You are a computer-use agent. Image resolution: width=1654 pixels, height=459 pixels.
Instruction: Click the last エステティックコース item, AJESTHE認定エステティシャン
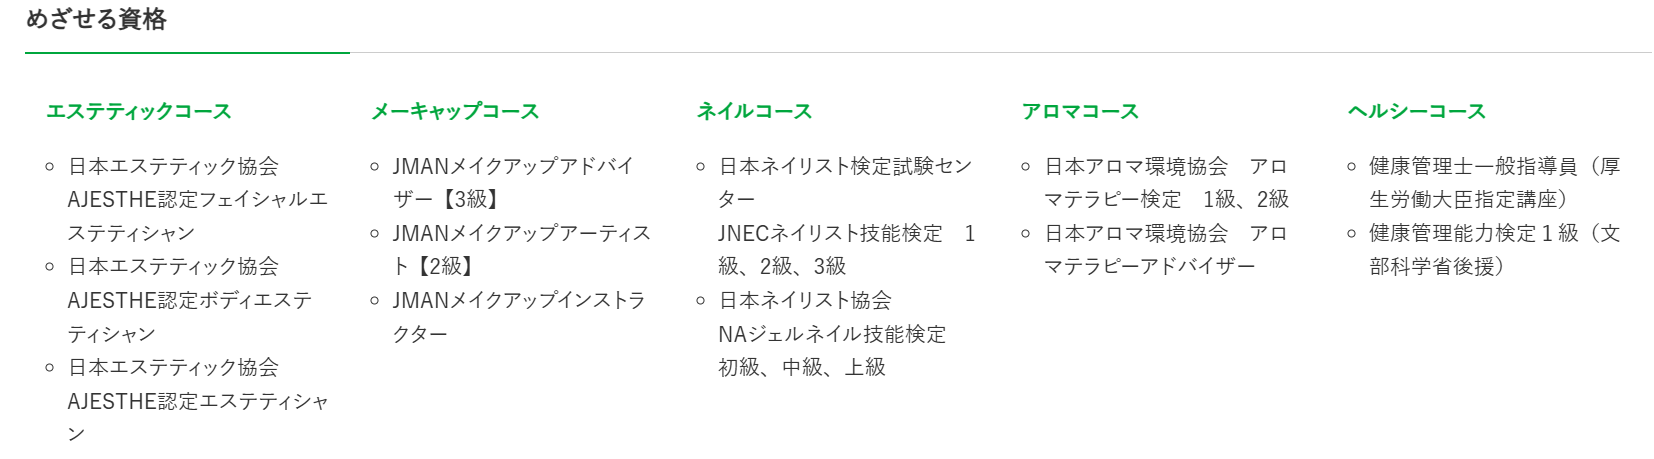[197, 401]
